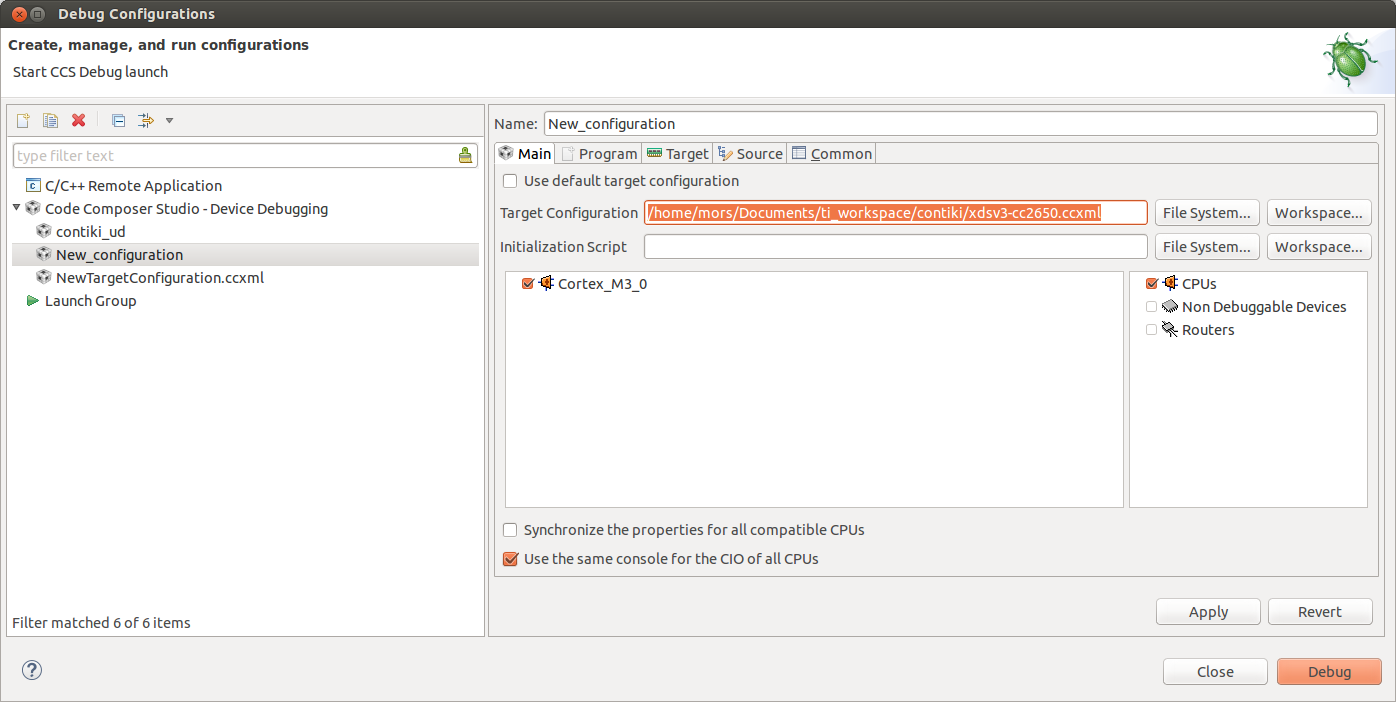Click the CPUs chip icon

pos(1170,283)
